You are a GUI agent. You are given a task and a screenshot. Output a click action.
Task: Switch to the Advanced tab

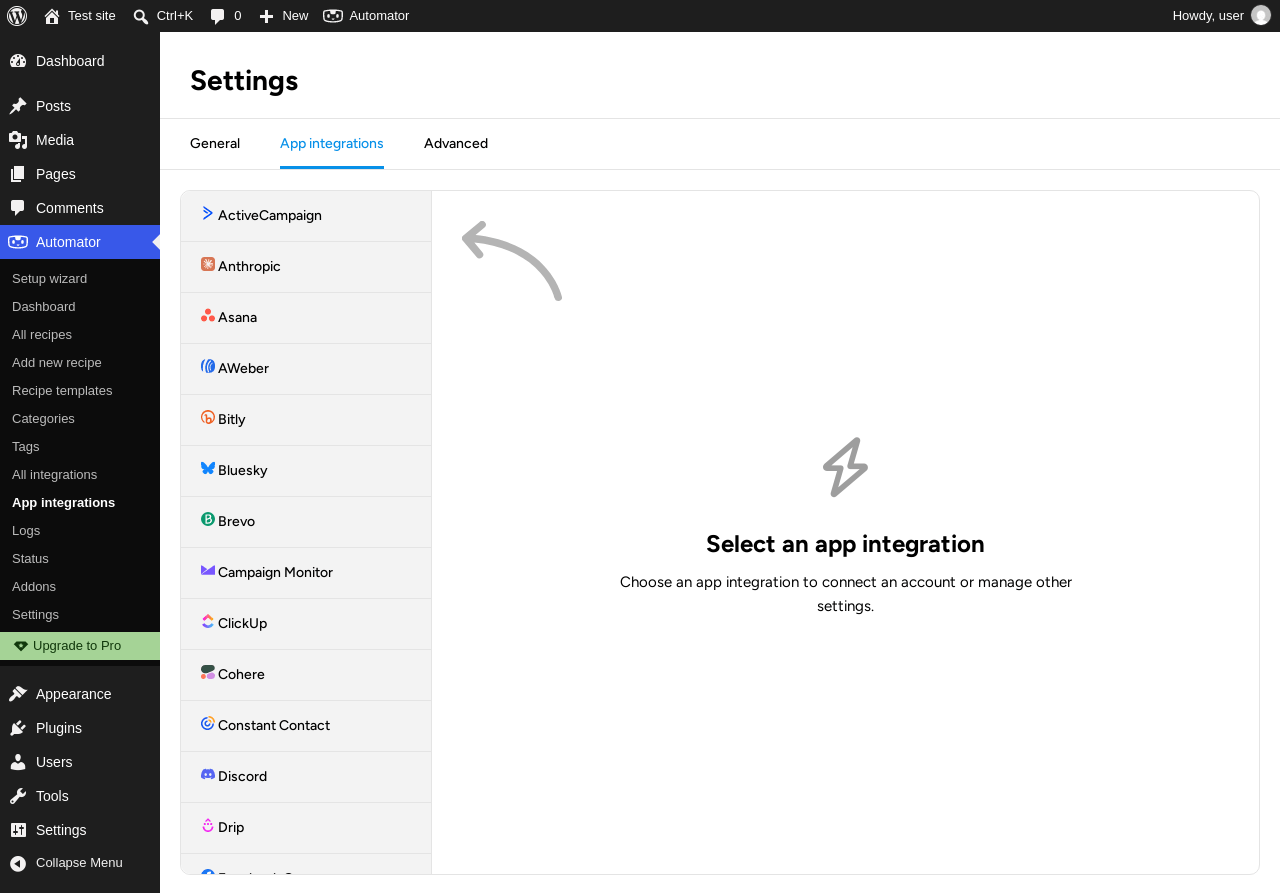tap(456, 143)
